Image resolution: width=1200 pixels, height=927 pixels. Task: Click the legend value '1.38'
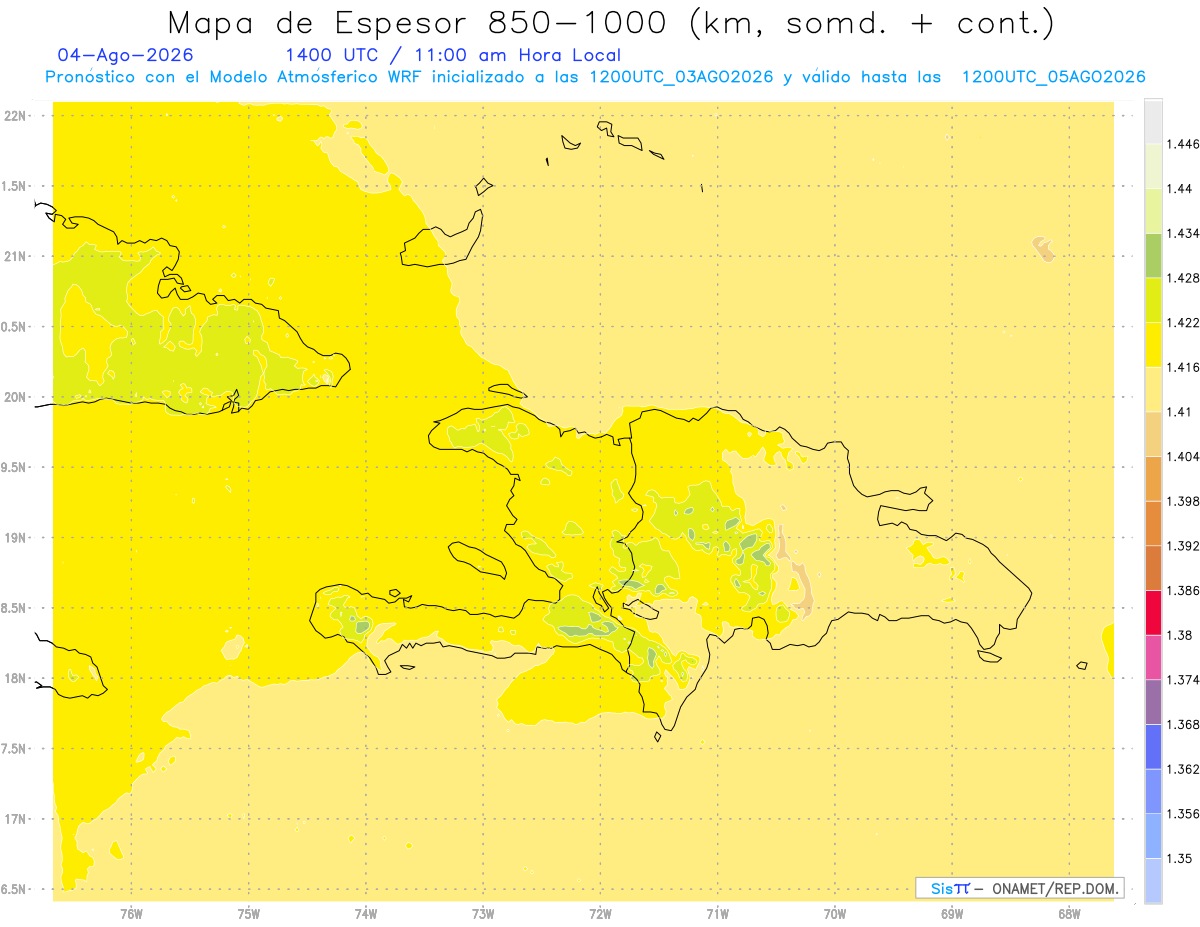click(1182, 635)
